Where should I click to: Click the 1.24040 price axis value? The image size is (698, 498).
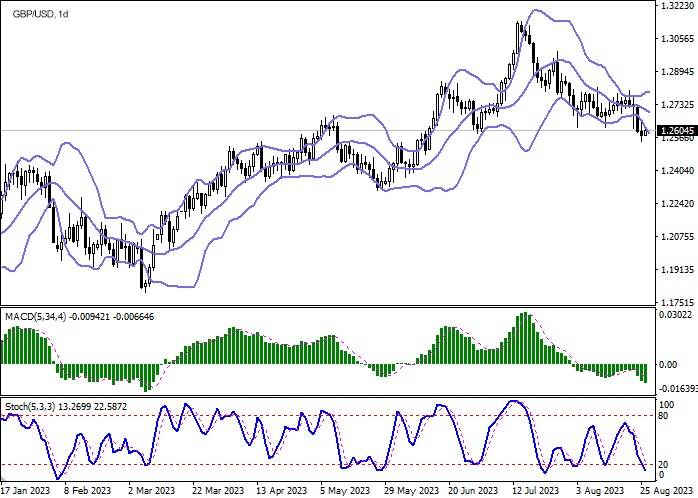(676, 170)
